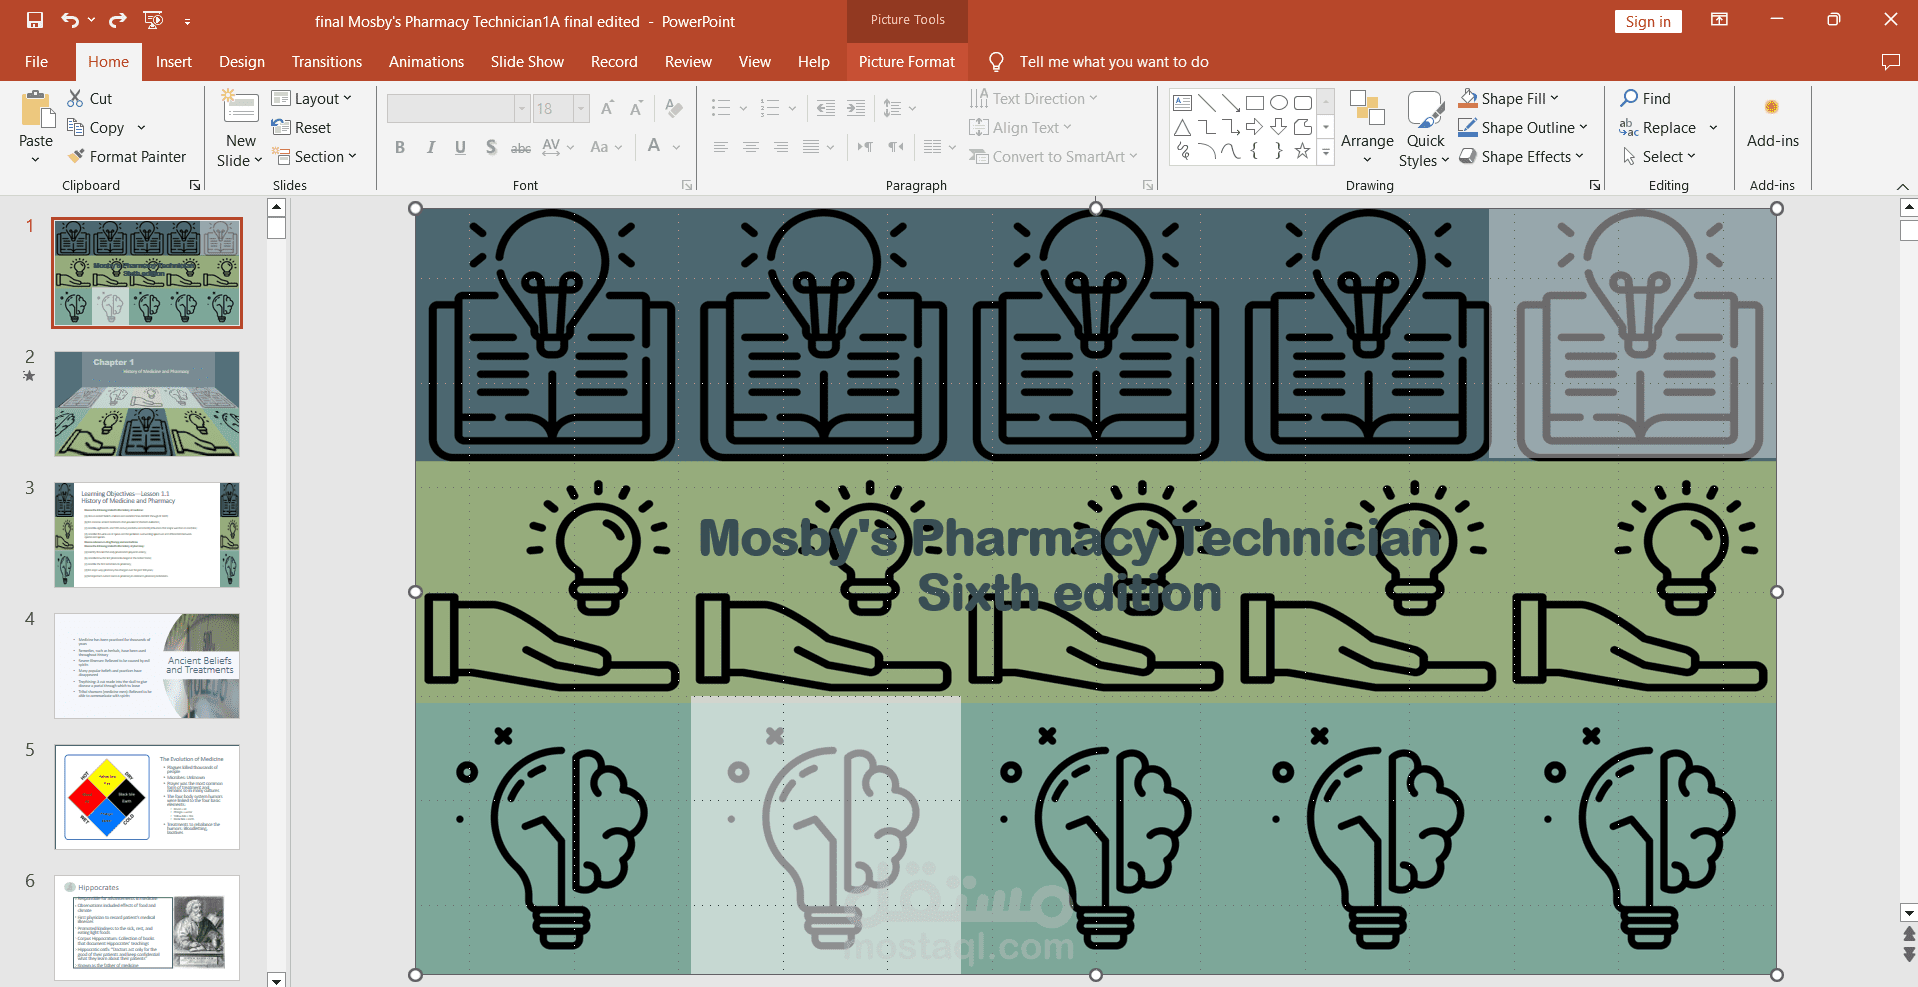Toggle Center paragraph alignment
The image size is (1918, 987).
point(750,147)
